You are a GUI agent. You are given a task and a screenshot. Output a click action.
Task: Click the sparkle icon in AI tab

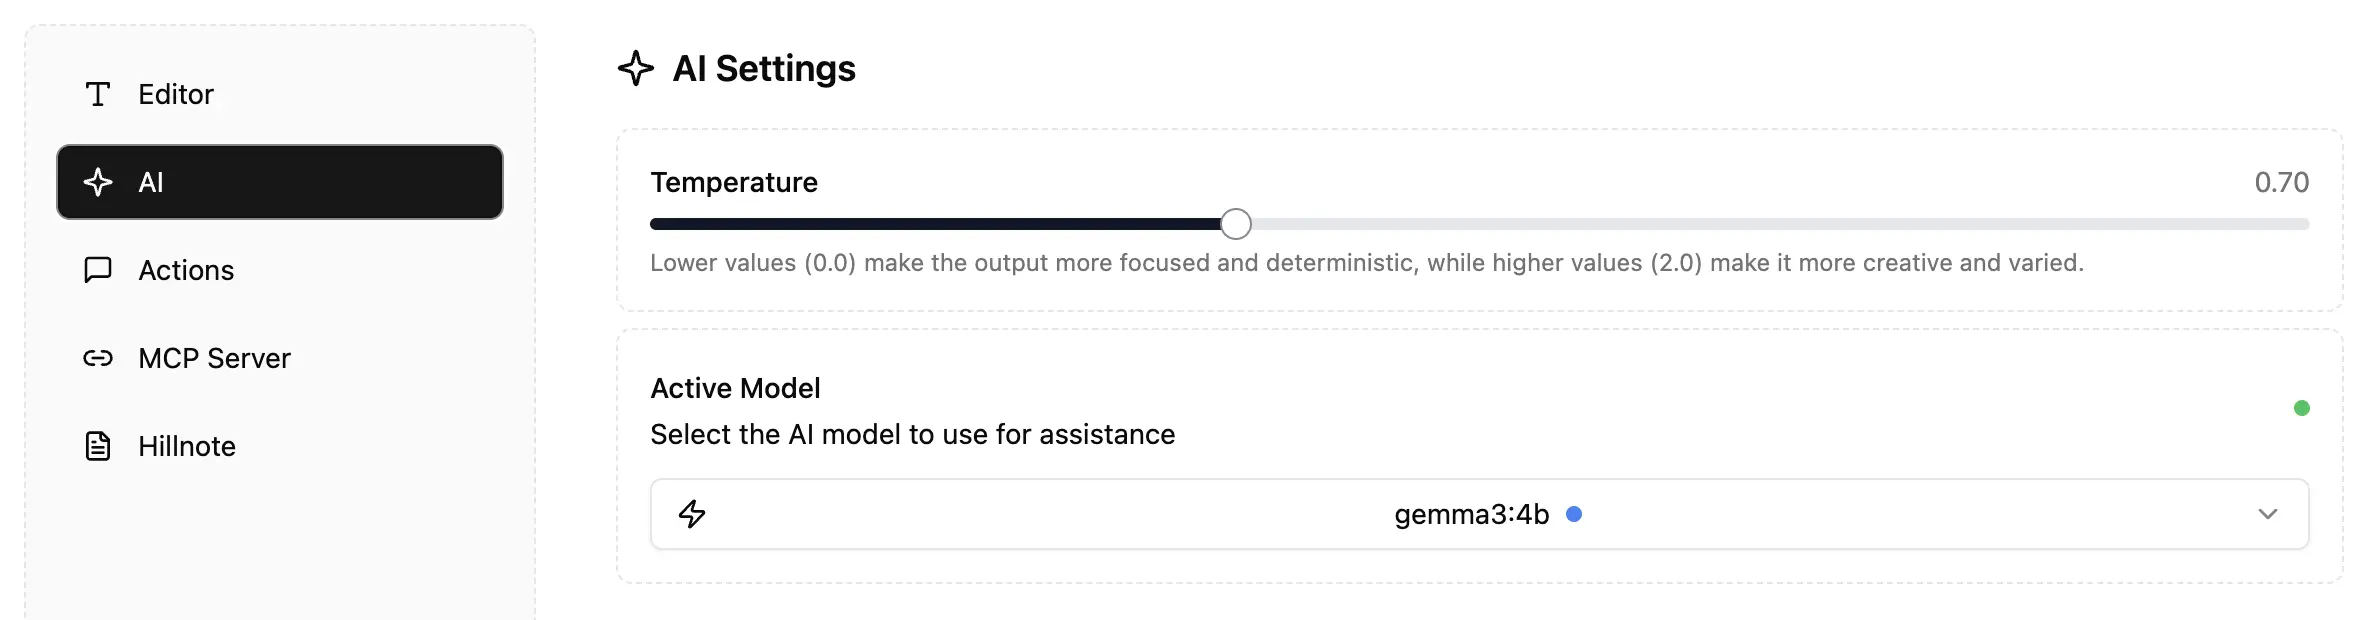[x=98, y=182]
